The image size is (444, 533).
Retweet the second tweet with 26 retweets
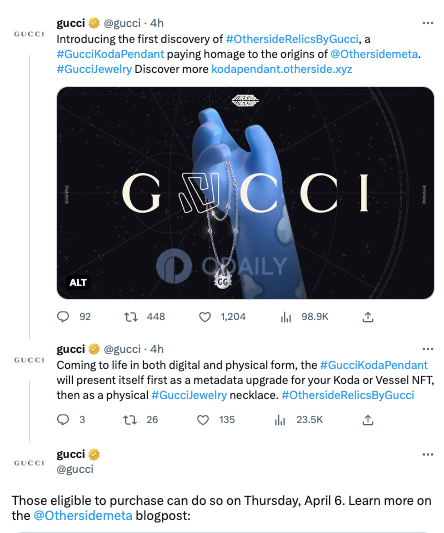coord(130,420)
